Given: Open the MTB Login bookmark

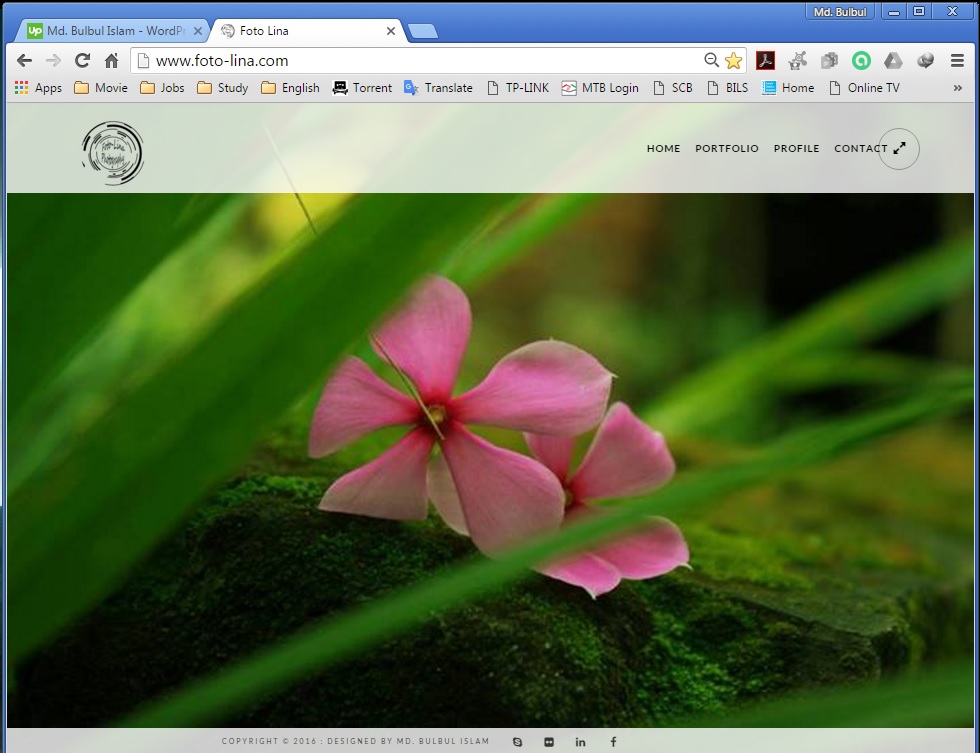Looking at the screenshot, I should click(x=600, y=88).
